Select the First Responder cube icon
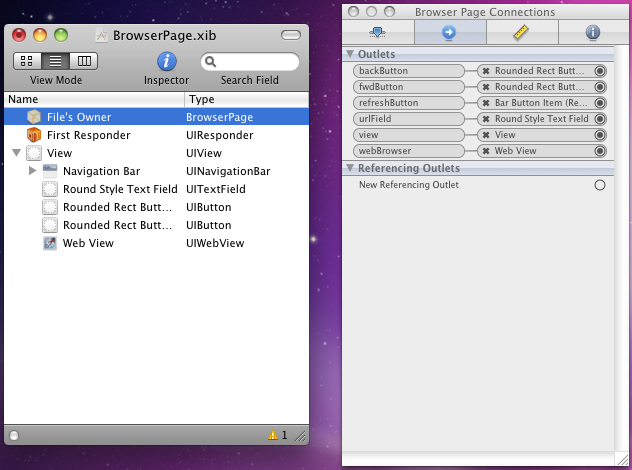The image size is (632, 470). [x=34, y=135]
